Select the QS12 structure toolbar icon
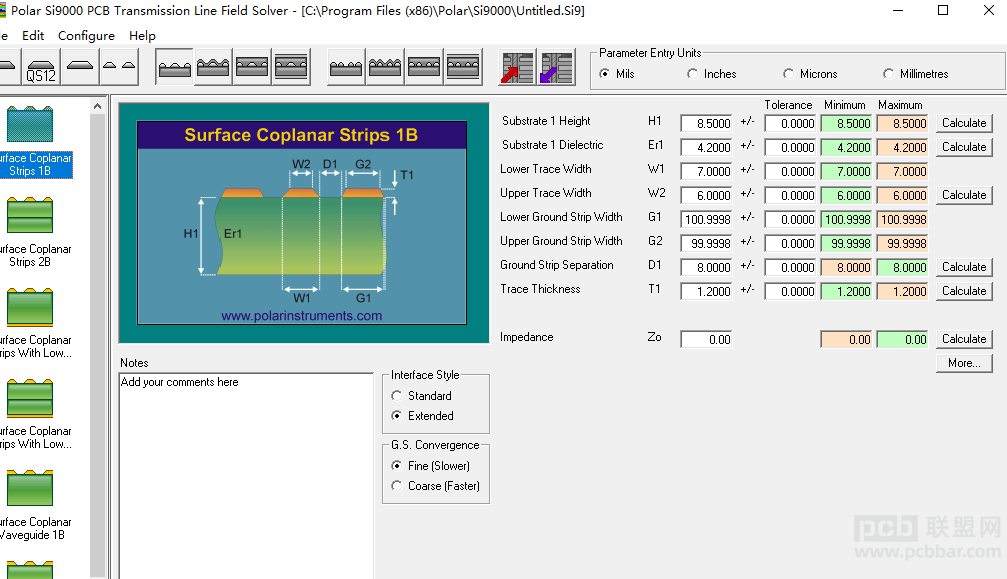Viewport: 1007px width, 579px height. (x=40, y=67)
